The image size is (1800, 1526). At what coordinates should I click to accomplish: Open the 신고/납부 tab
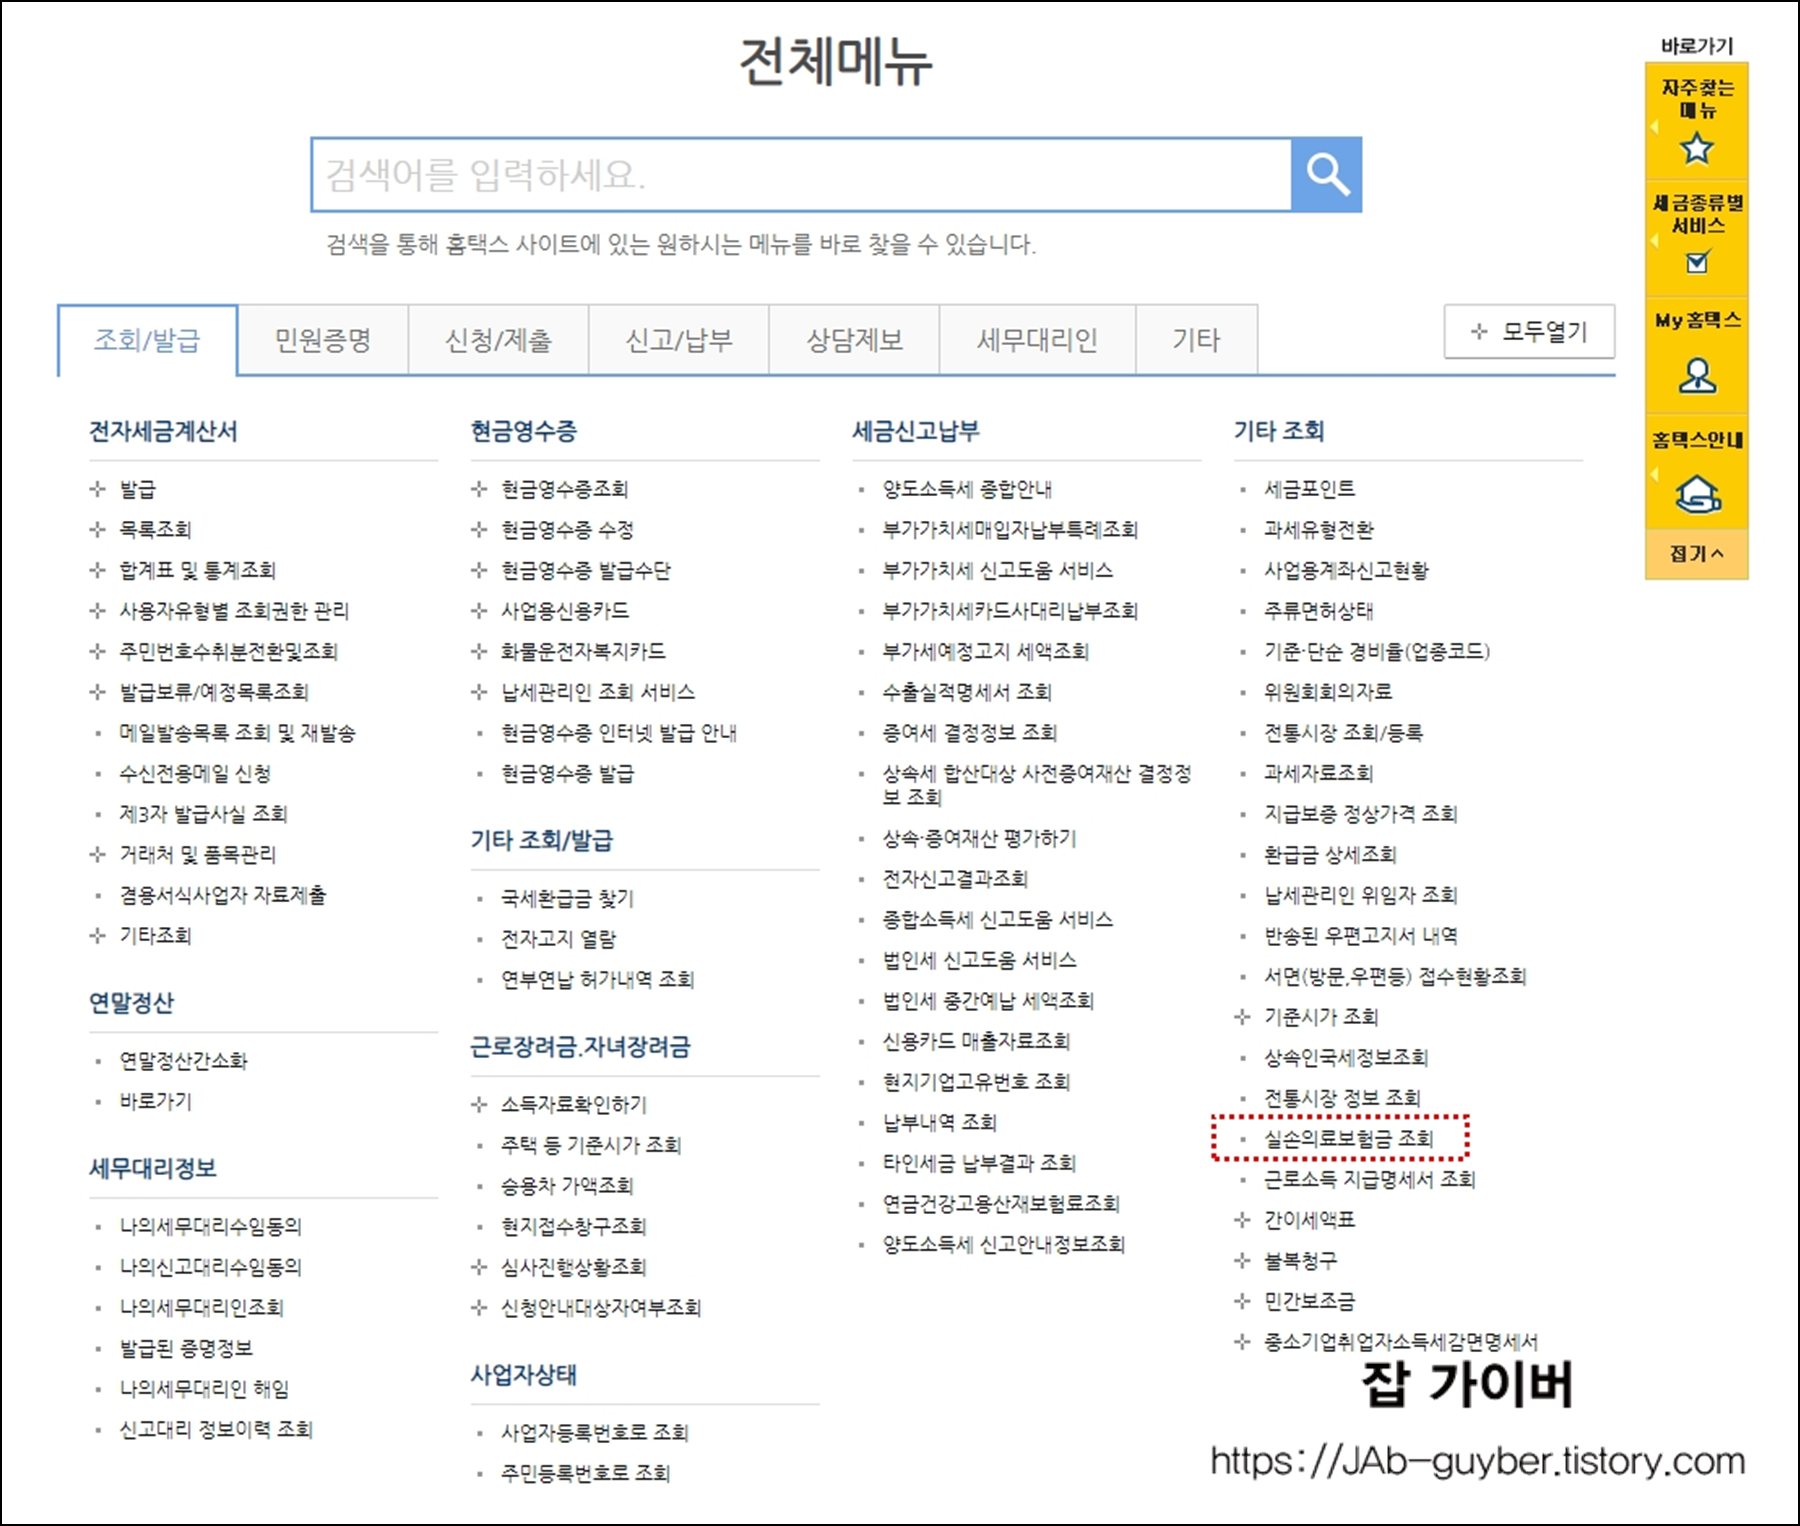[676, 340]
